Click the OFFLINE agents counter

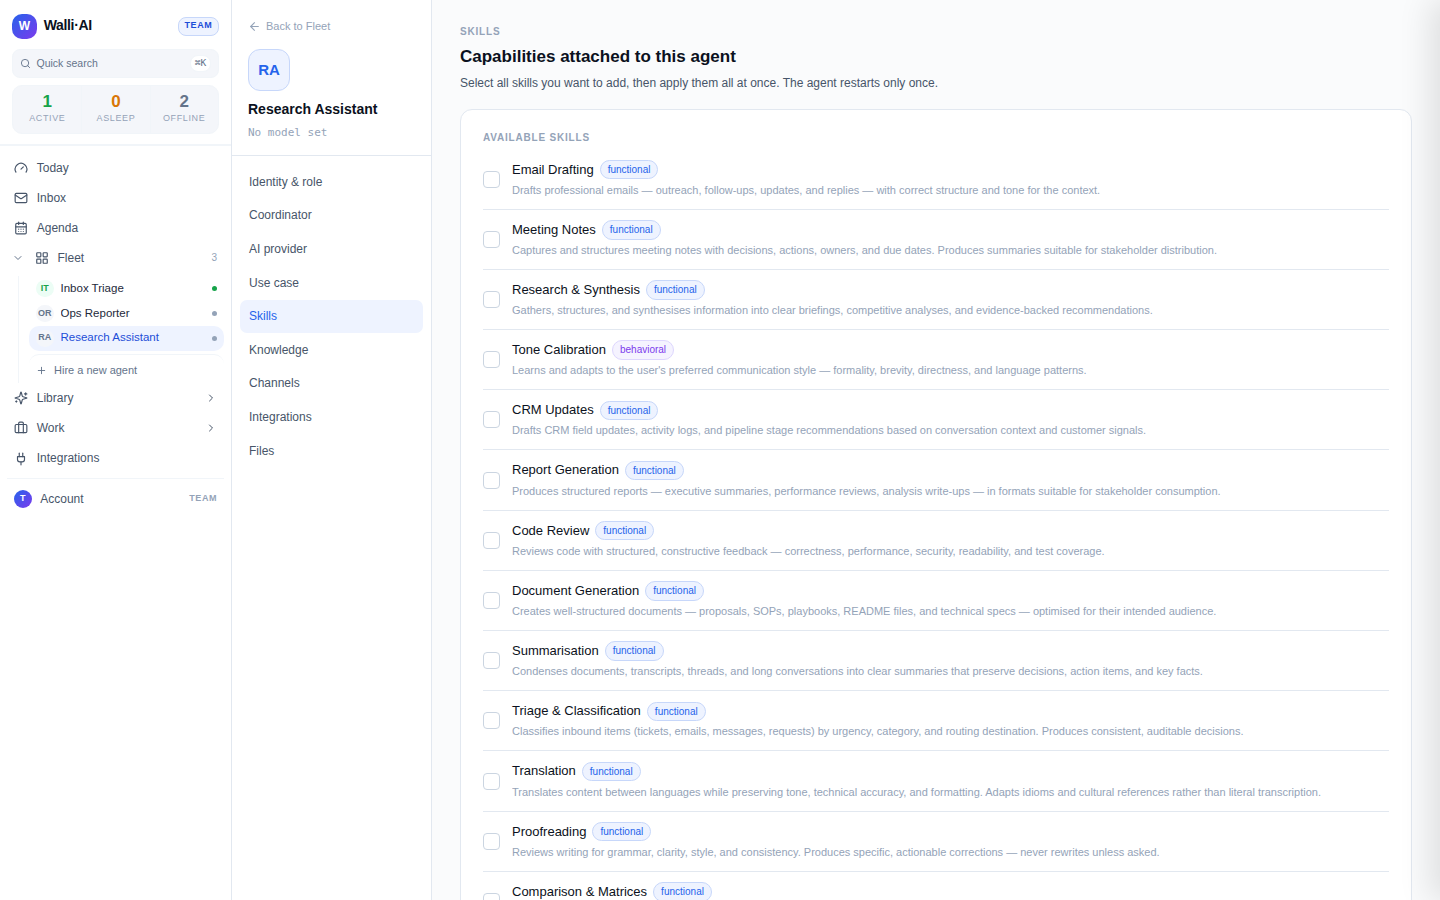coord(184,108)
